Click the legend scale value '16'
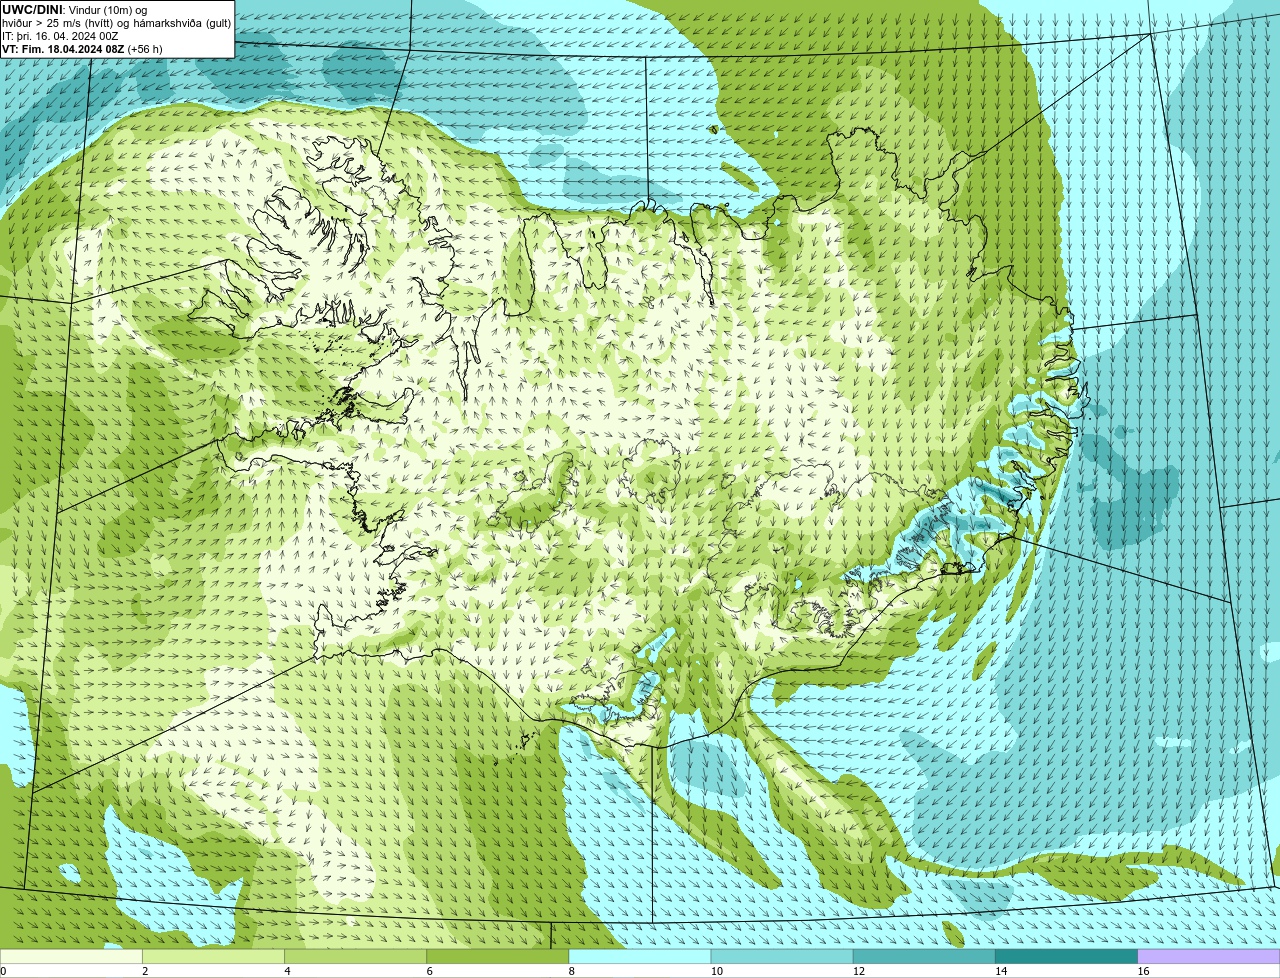1280x978 pixels. click(1143, 971)
